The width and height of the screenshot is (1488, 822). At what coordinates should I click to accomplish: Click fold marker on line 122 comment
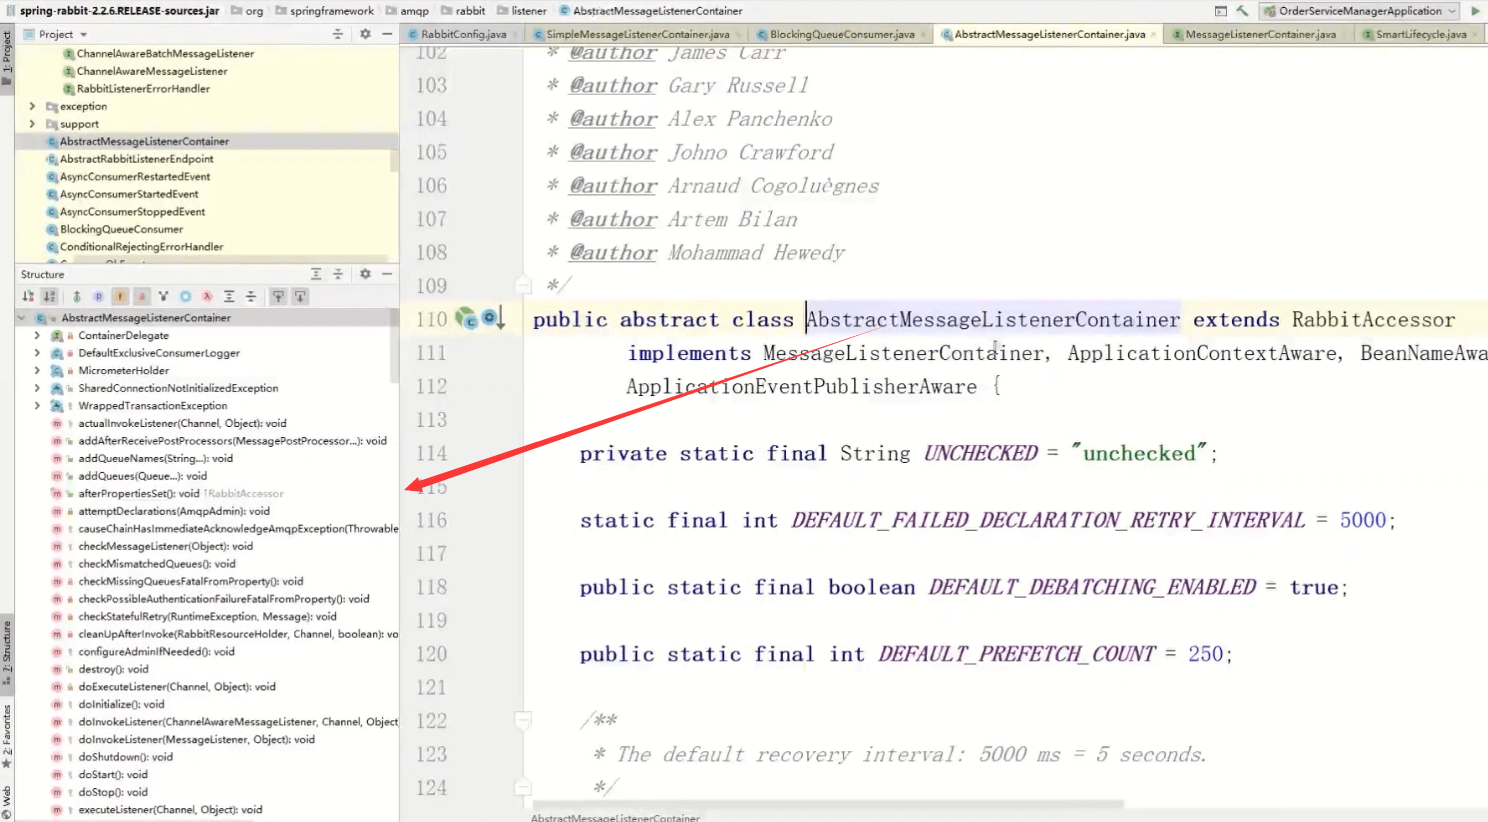click(523, 720)
